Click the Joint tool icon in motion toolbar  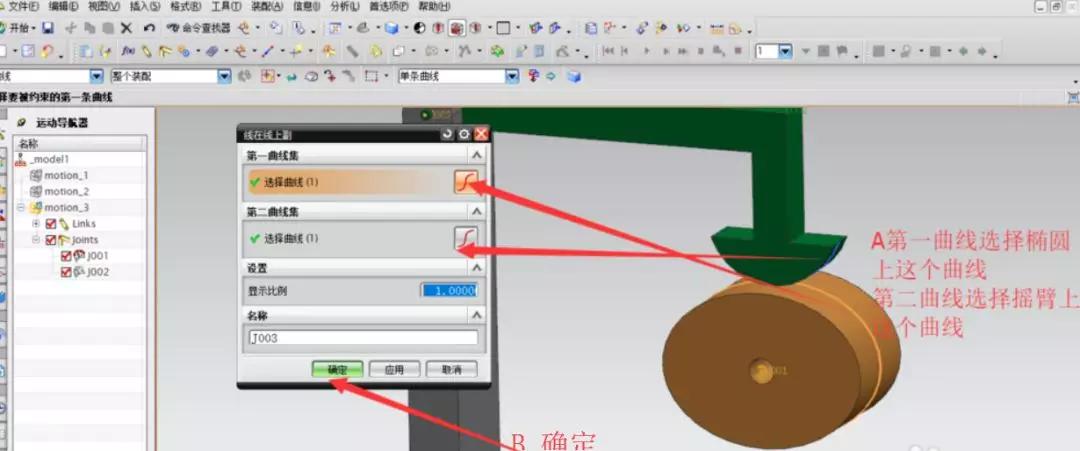click(165, 51)
